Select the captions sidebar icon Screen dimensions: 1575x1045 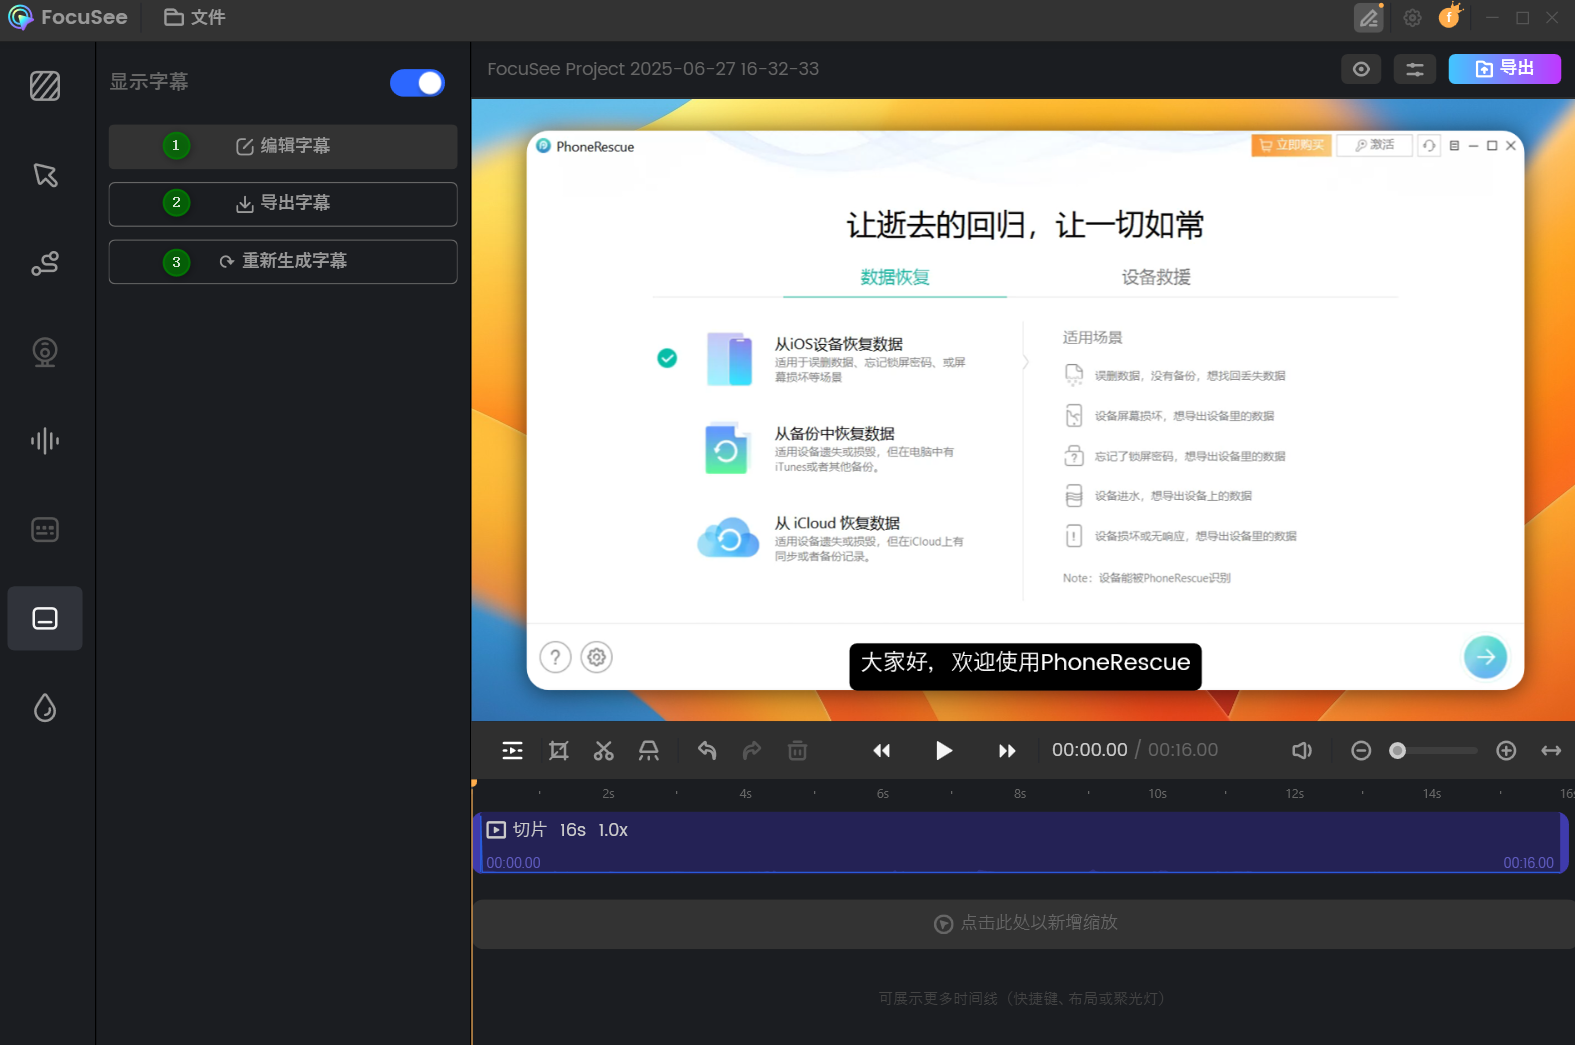click(45, 618)
